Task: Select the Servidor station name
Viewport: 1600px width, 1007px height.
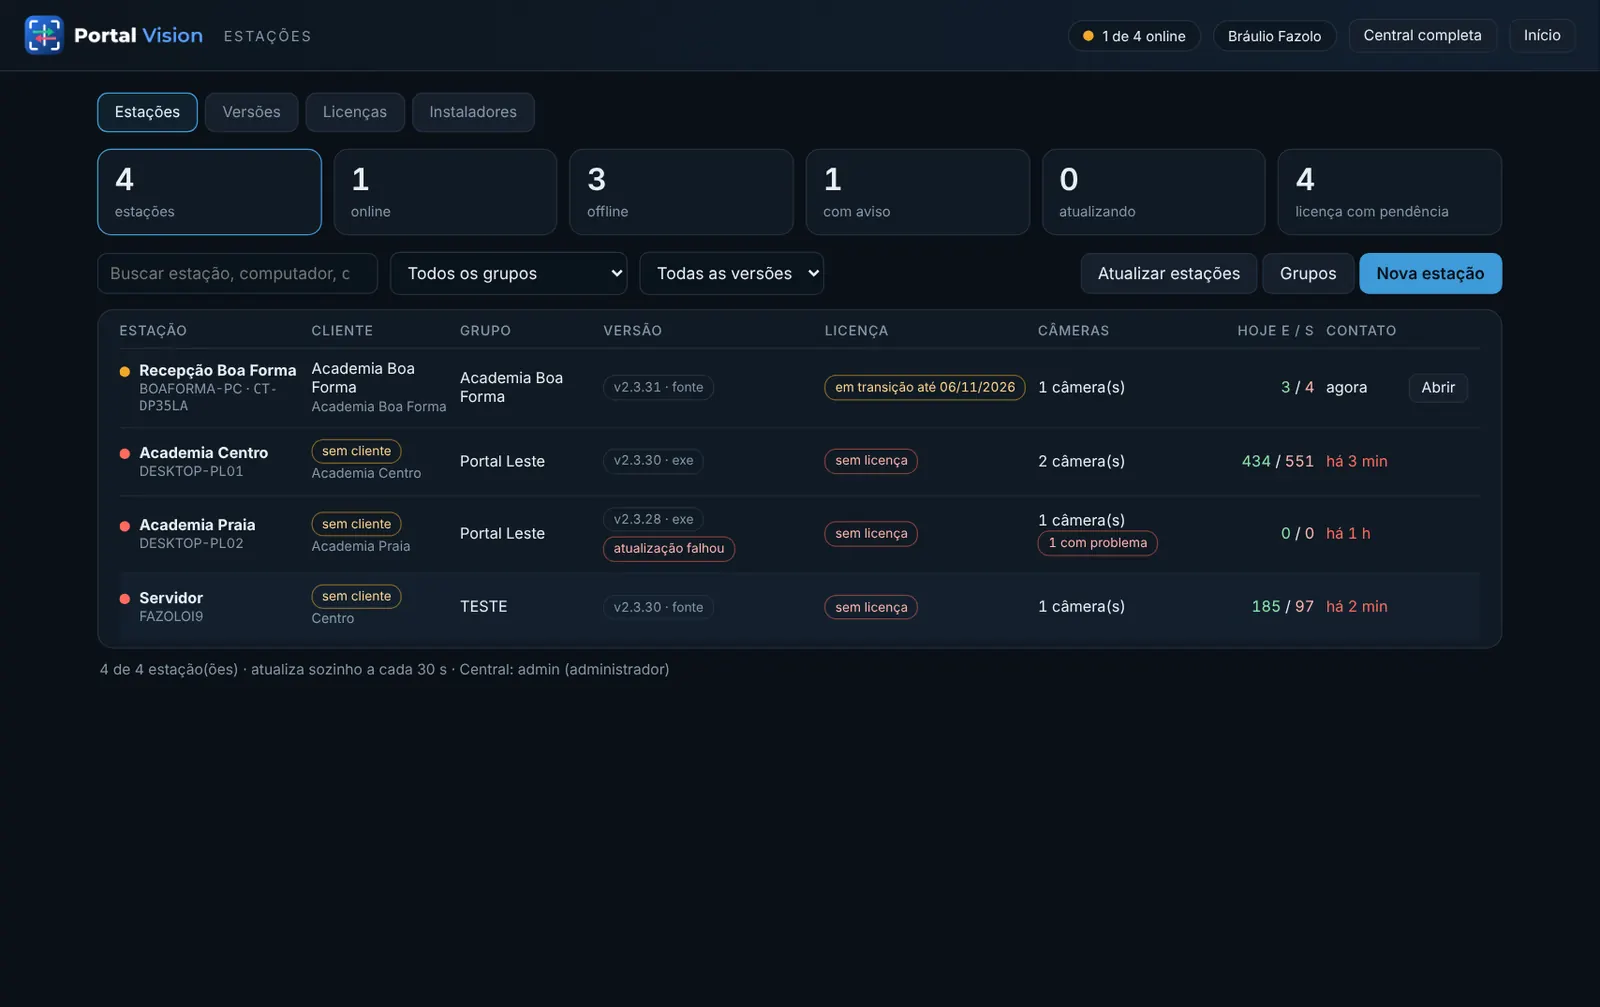Action: tap(171, 598)
